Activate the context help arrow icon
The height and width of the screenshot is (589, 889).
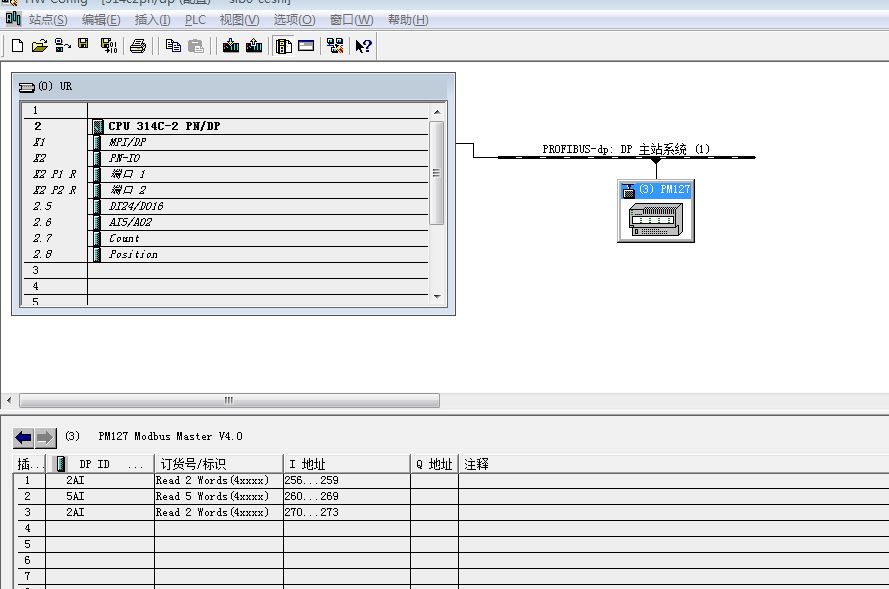[363, 46]
